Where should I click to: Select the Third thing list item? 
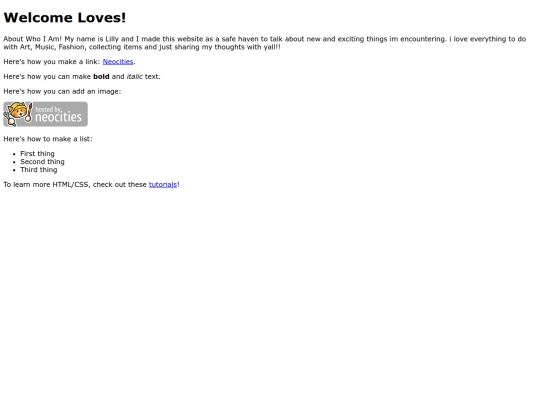point(39,169)
